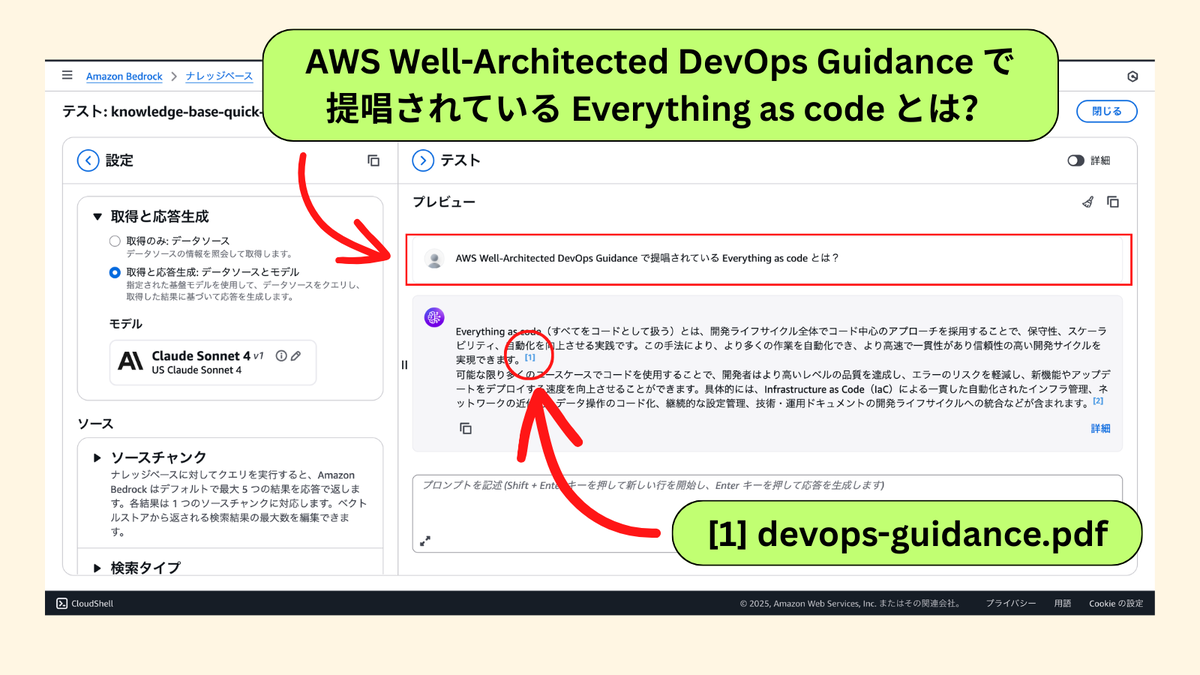Click the chevron circle beside テスト
The image size is (1200, 675).
(423, 160)
